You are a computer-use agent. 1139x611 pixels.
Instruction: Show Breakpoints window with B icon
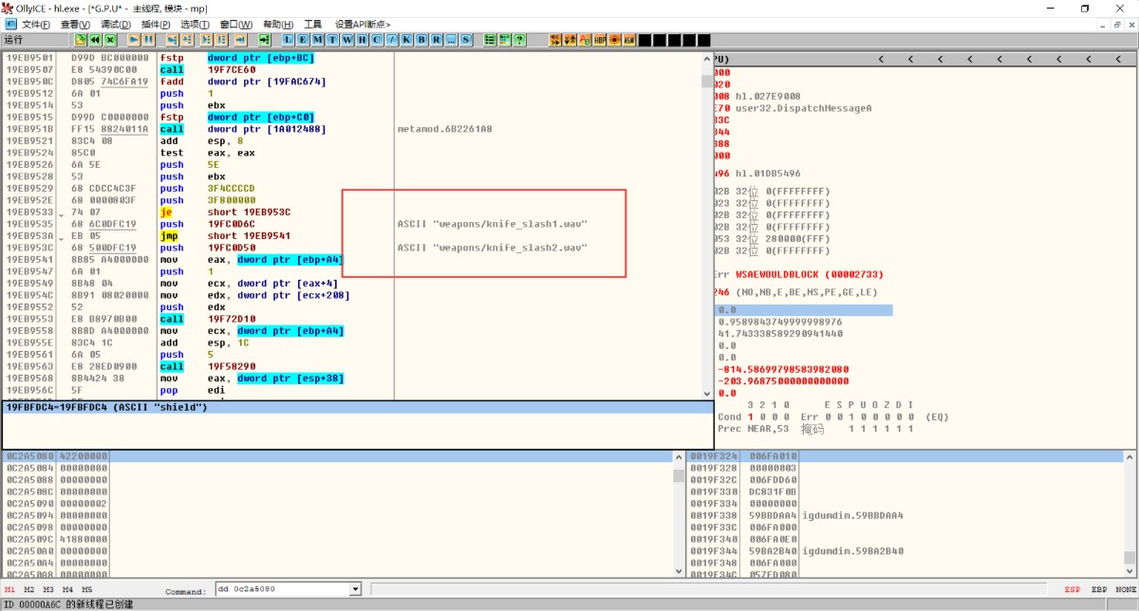pos(421,40)
